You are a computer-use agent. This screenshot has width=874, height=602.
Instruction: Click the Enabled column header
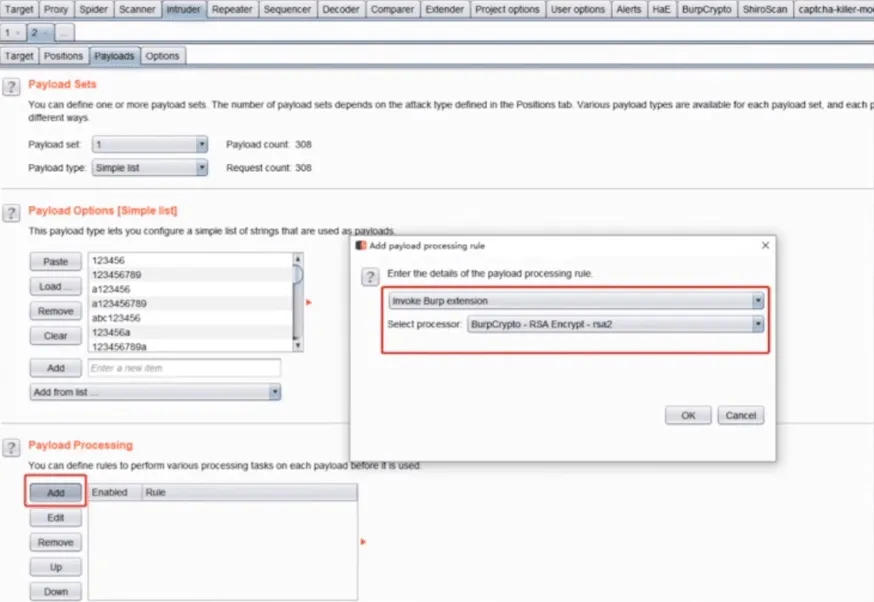115,492
